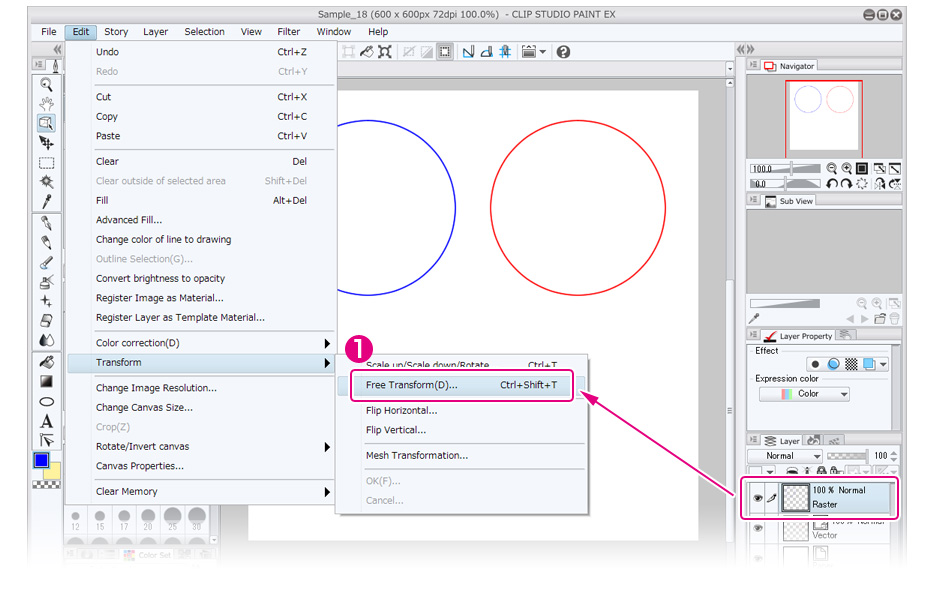Enable lock transparent pixels in Layer panel
Image resolution: width=932 pixels, height=594 pixels.
tap(821, 471)
